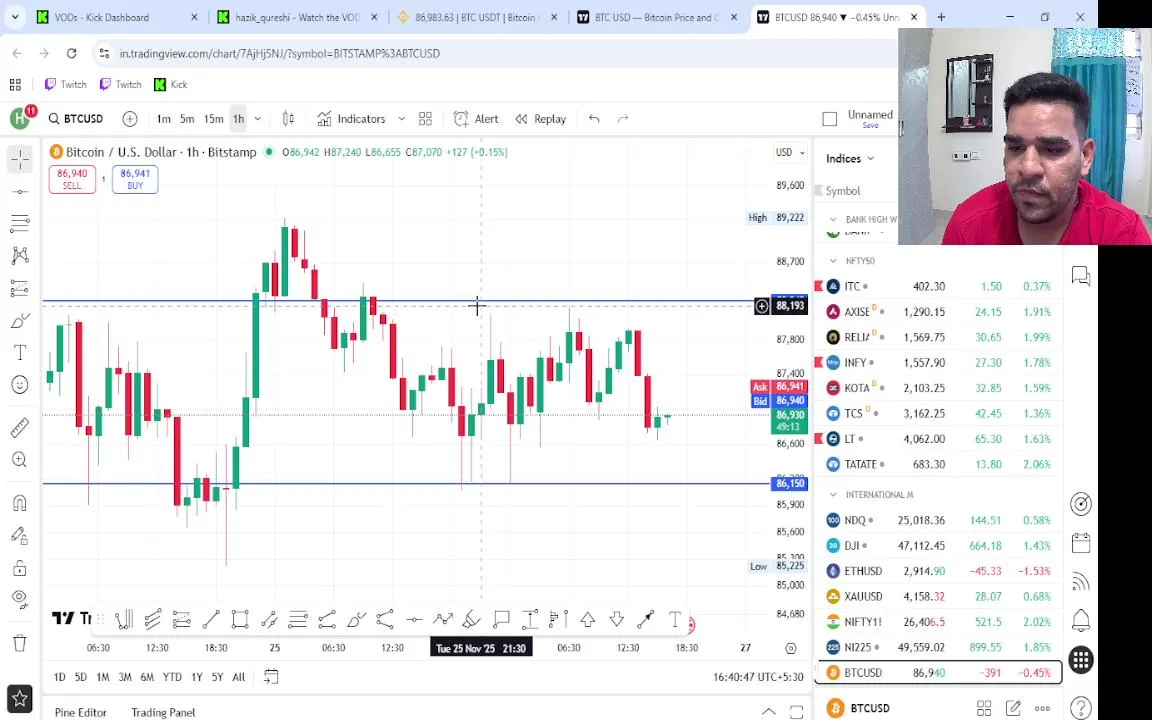The width and height of the screenshot is (1152, 720).
Task: Select the ruler measure tool
Action: [x=20, y=428]
